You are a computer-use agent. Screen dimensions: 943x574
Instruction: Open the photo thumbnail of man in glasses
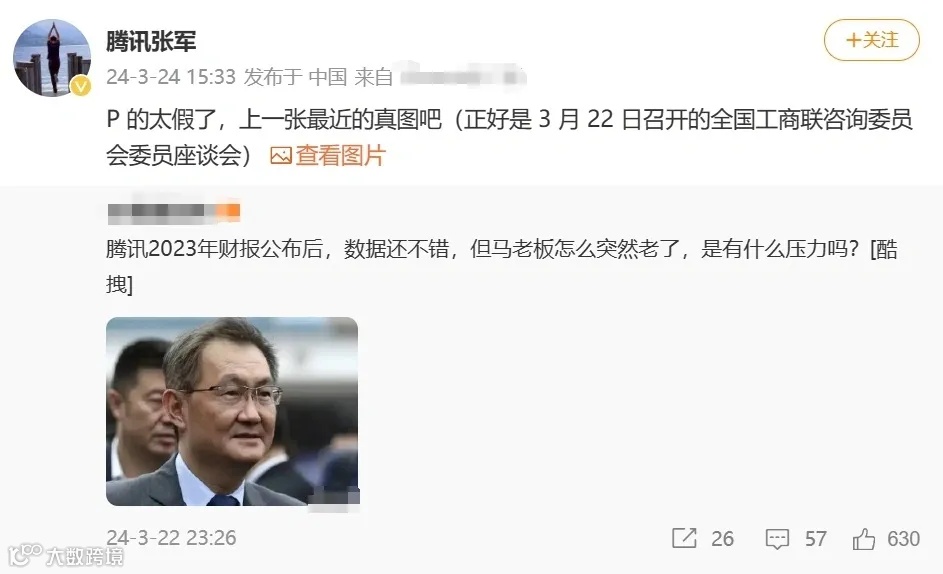[232, 412]
